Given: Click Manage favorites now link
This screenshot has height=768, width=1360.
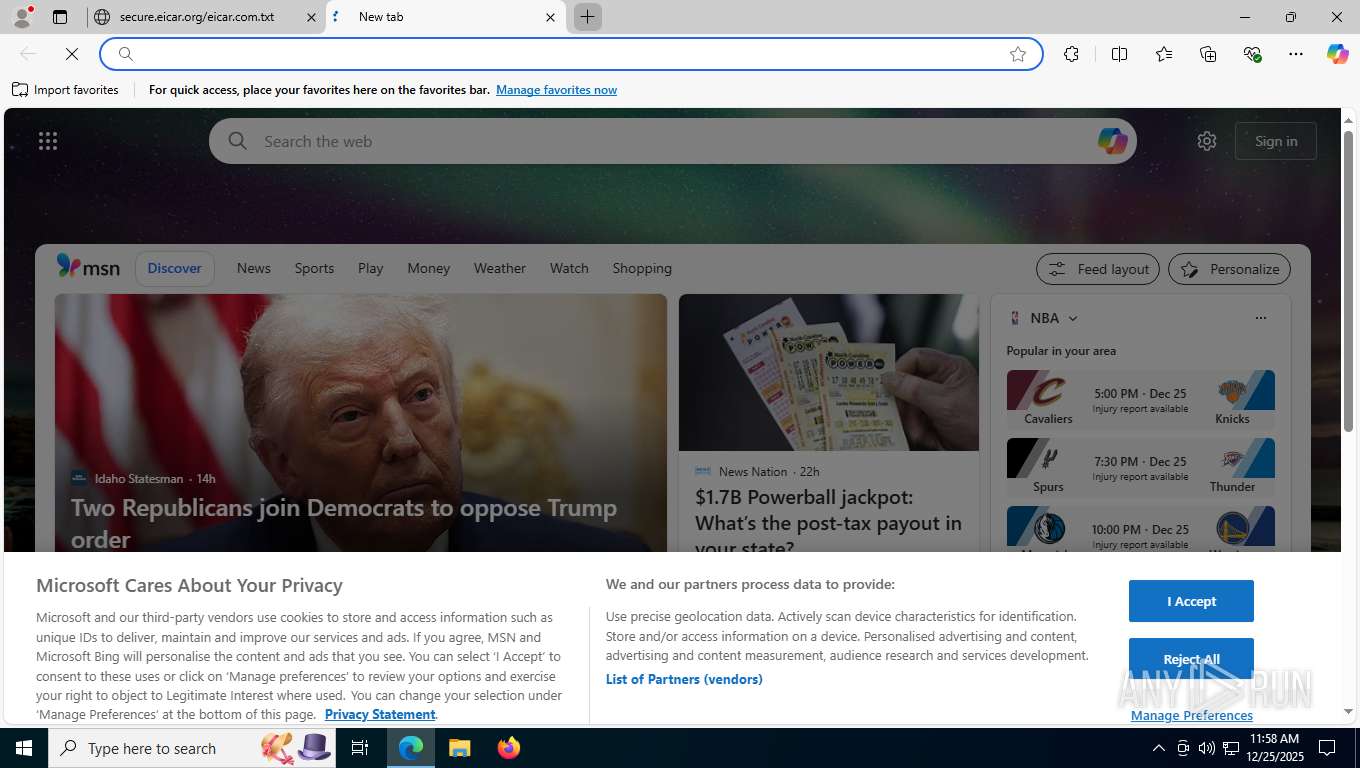Looking at the screenshot, I should (556, 90).
